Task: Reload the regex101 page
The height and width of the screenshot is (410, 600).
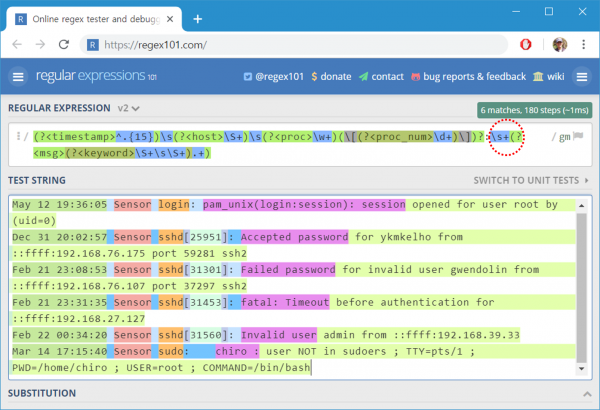Action: [x=64, y=44]
